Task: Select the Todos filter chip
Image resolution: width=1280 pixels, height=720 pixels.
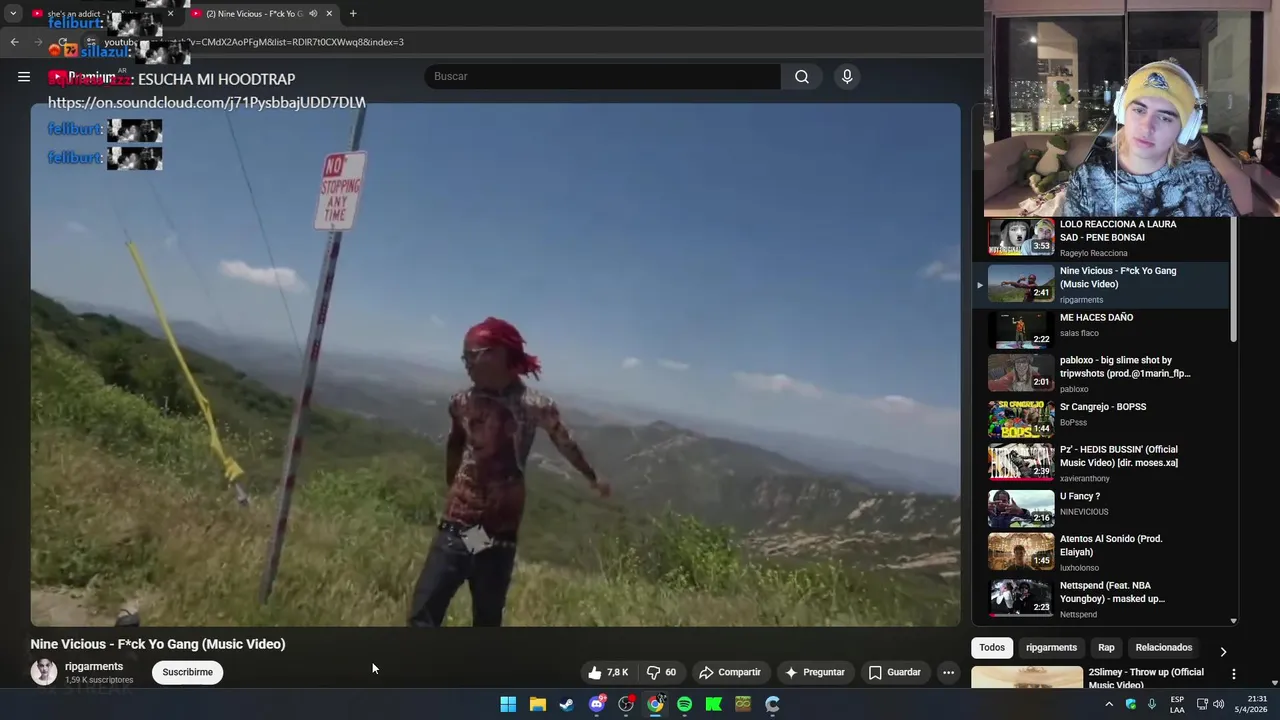Action: tap(992, 647)
